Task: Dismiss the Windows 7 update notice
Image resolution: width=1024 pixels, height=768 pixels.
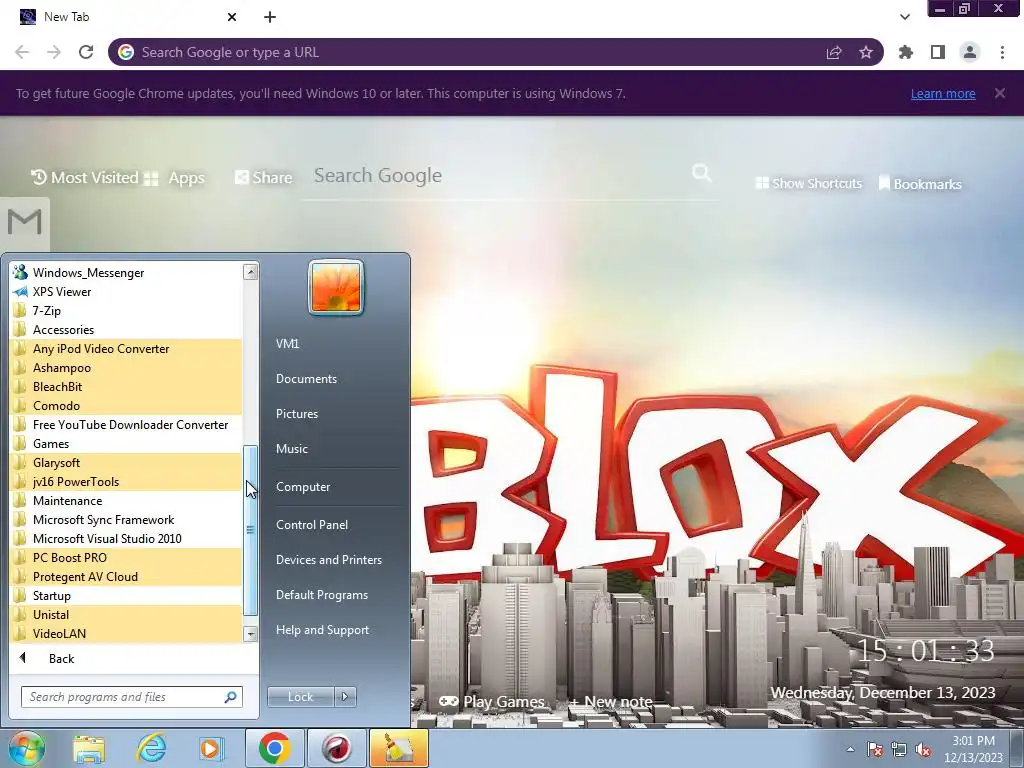Action: [1000, 93]
